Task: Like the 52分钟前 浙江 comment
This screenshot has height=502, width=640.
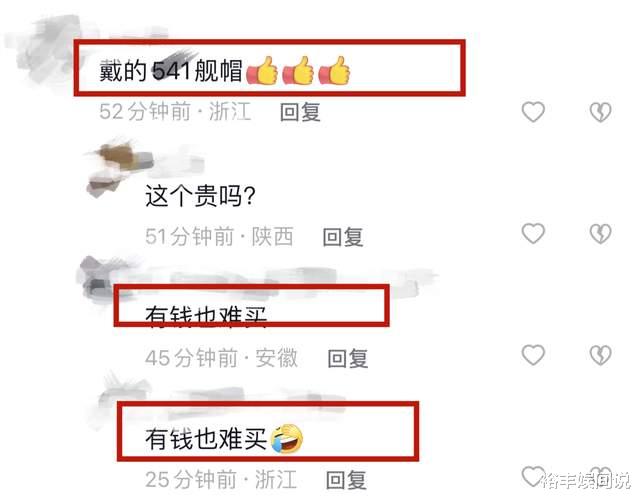Action: (533, 112)
